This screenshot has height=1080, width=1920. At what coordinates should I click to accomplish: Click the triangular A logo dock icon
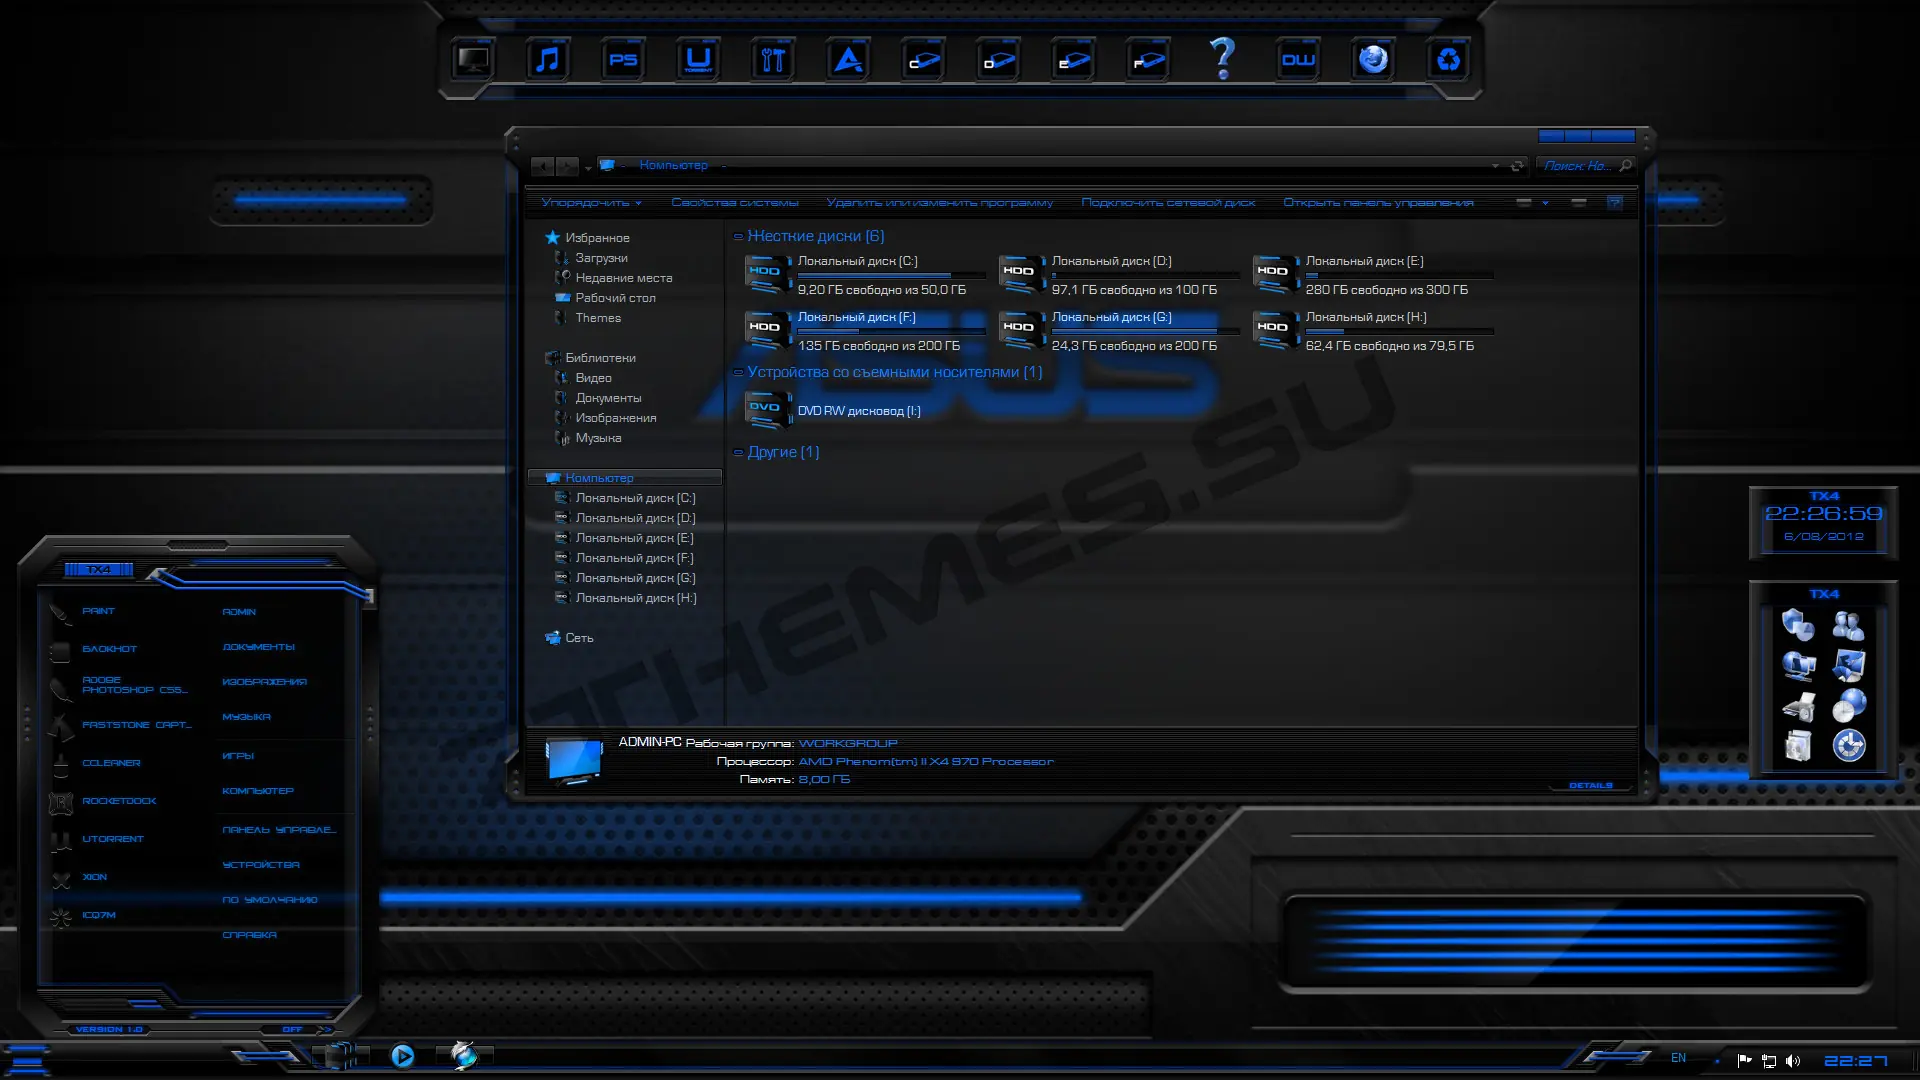848,60
